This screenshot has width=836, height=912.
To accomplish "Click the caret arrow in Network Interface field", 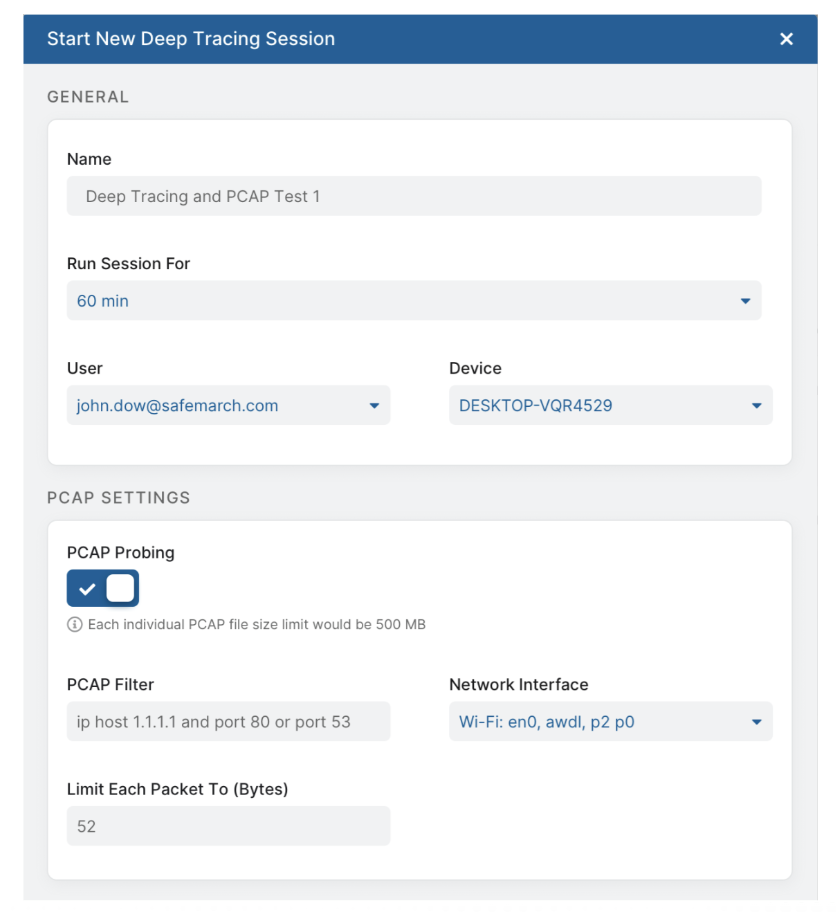I will click(x=756, y=722).
